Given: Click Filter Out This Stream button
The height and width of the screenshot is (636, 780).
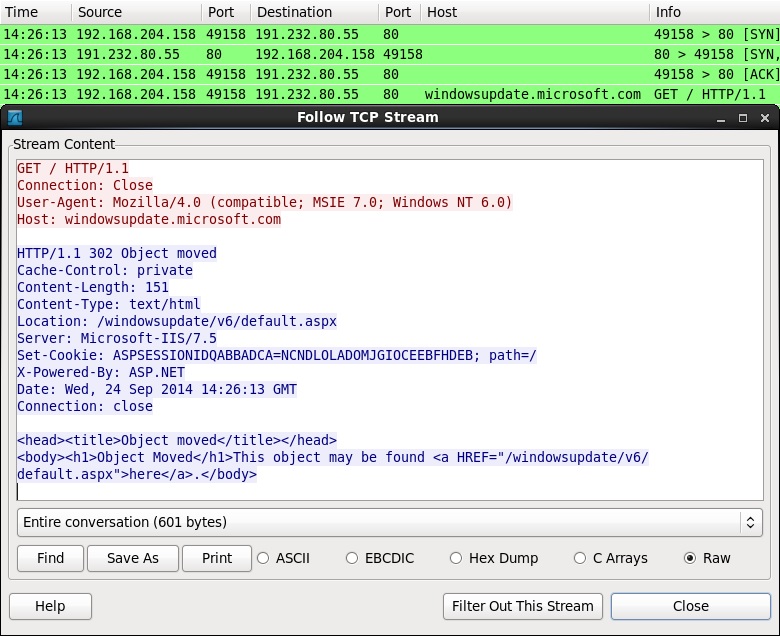Looking at the screenshot, I should click(x=523, y=606).
